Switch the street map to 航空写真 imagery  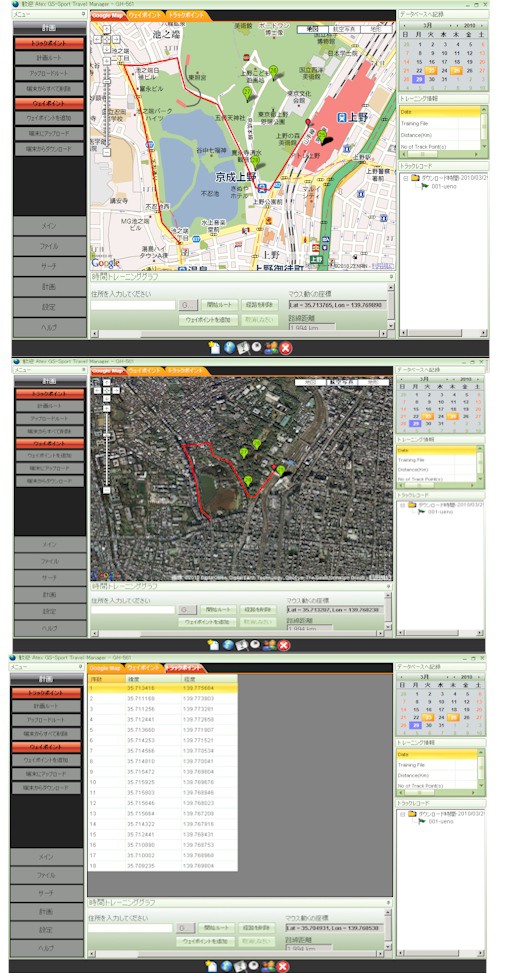(x=344, y=29)
